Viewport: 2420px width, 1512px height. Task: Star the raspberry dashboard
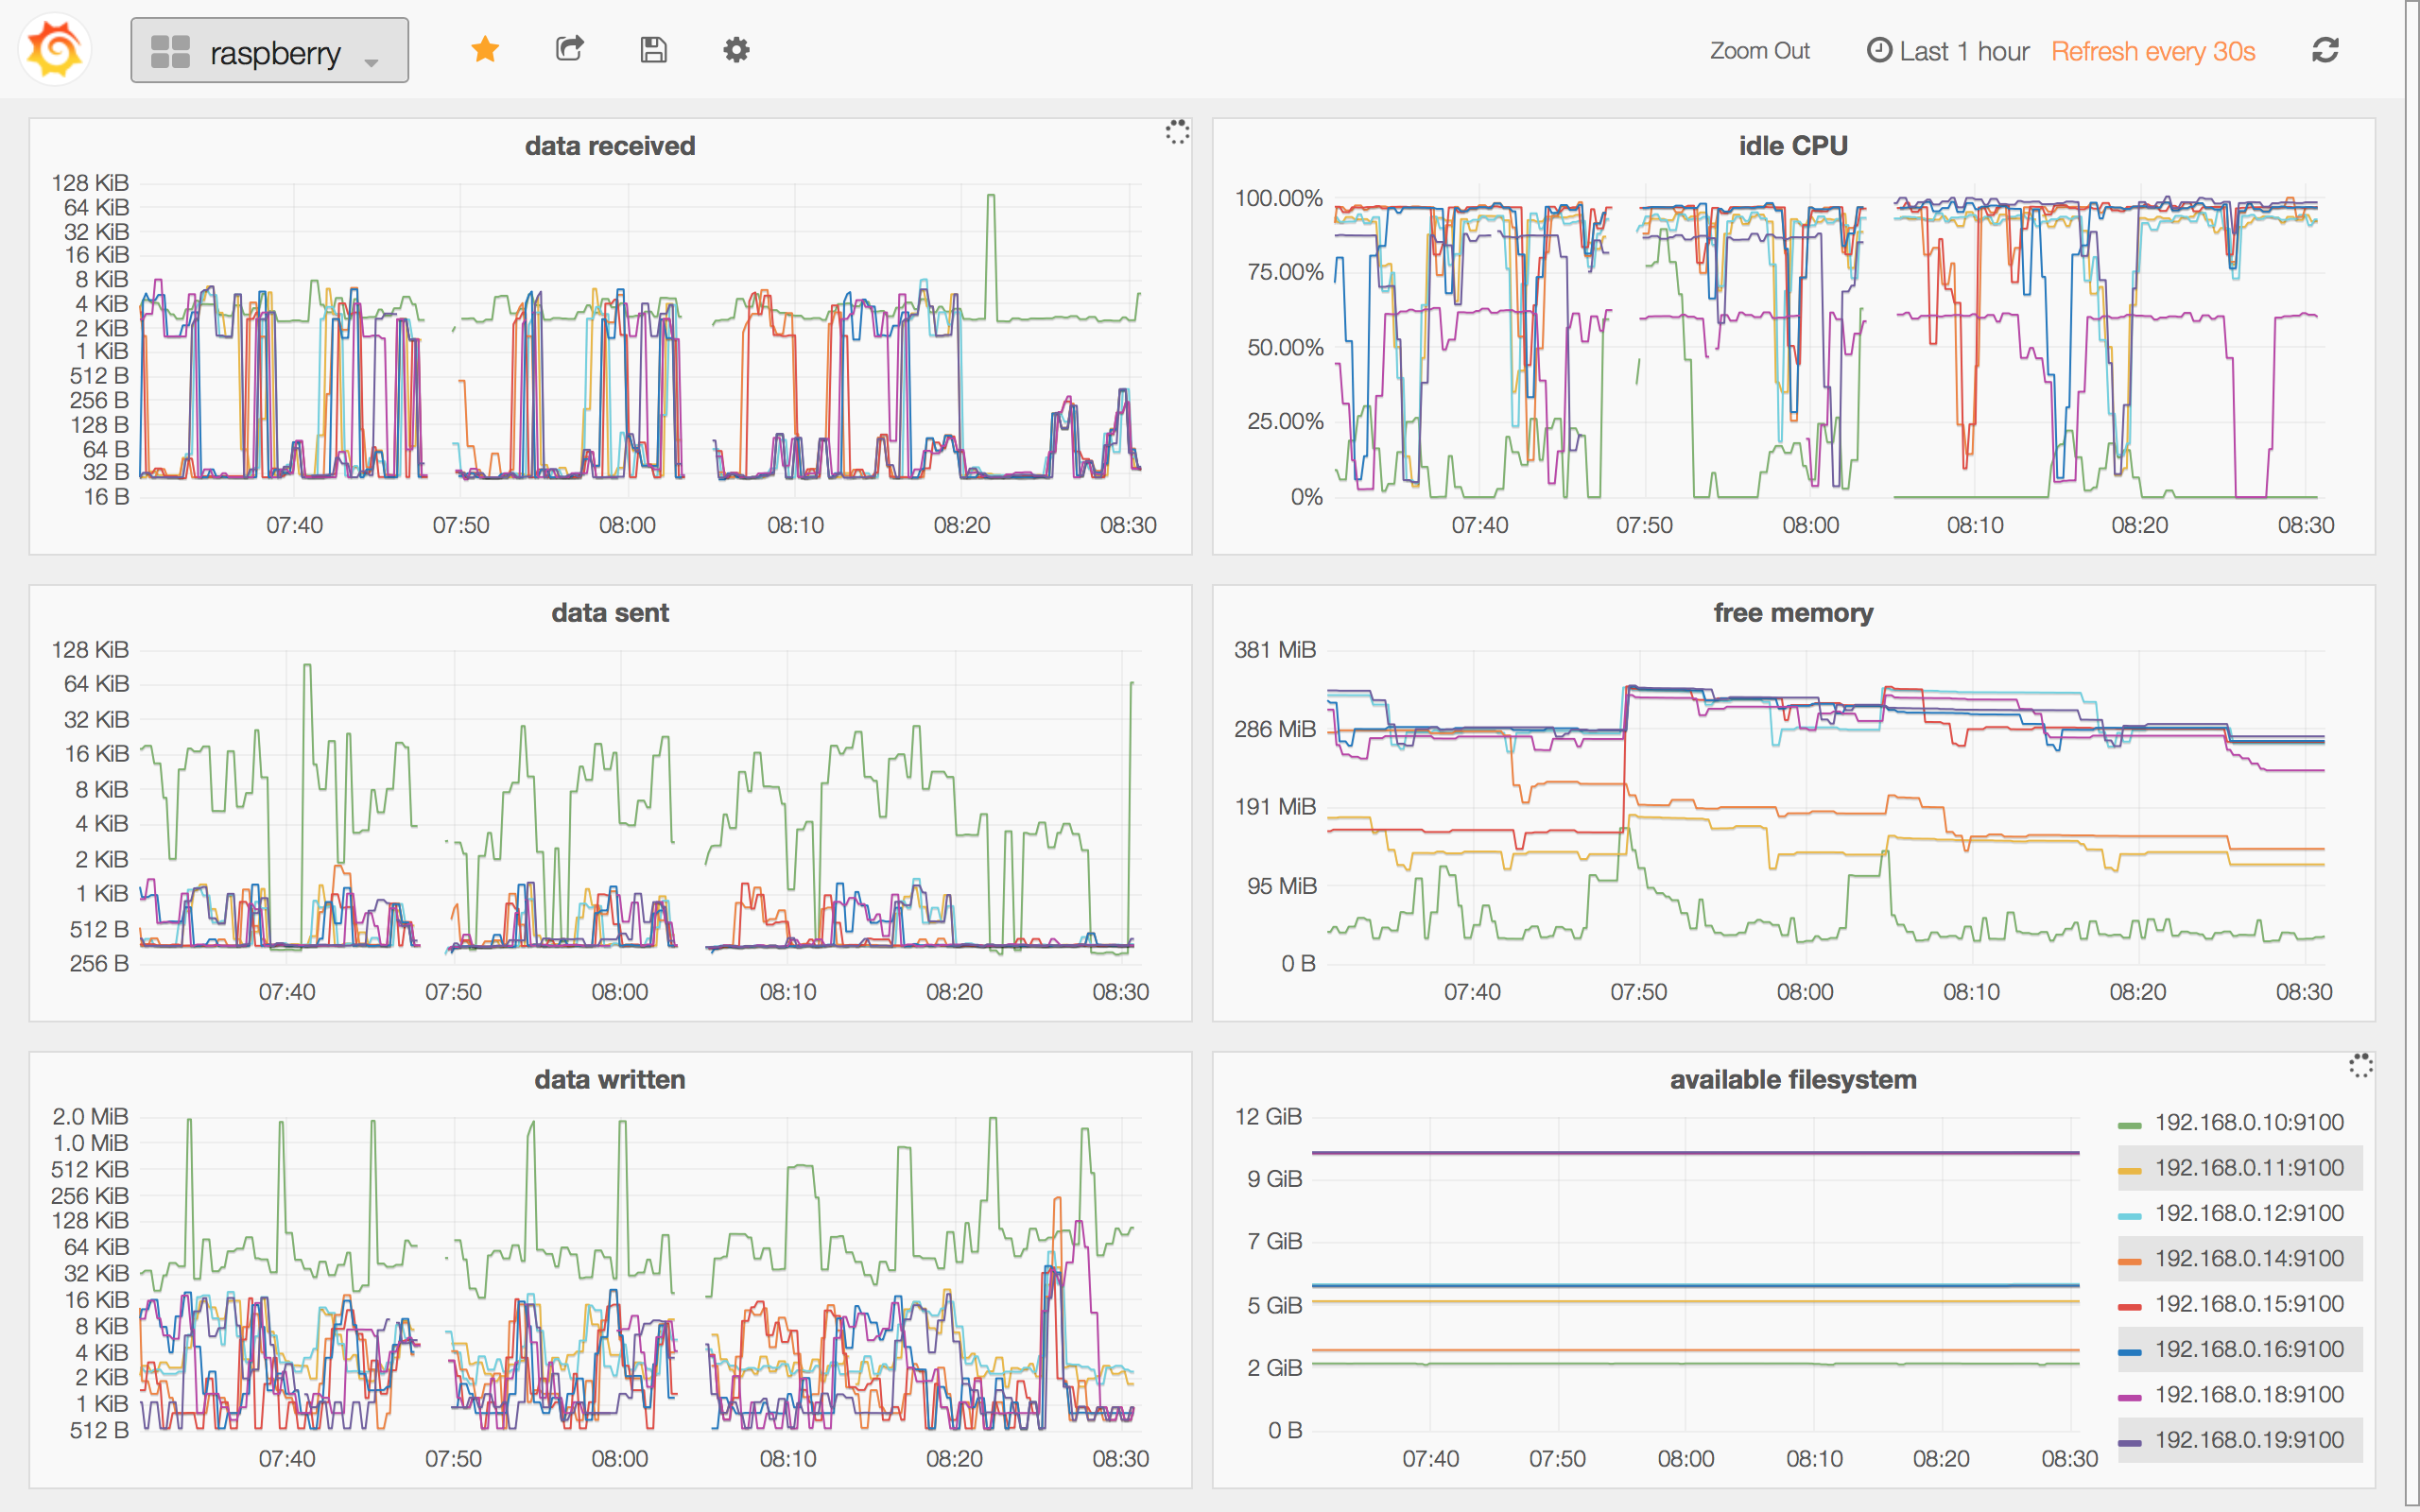click(485, 50)
